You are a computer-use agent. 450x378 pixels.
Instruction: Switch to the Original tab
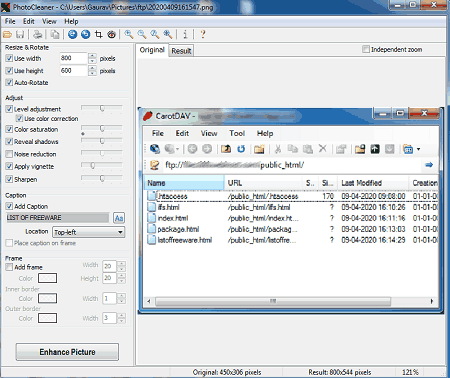point(152,50)
